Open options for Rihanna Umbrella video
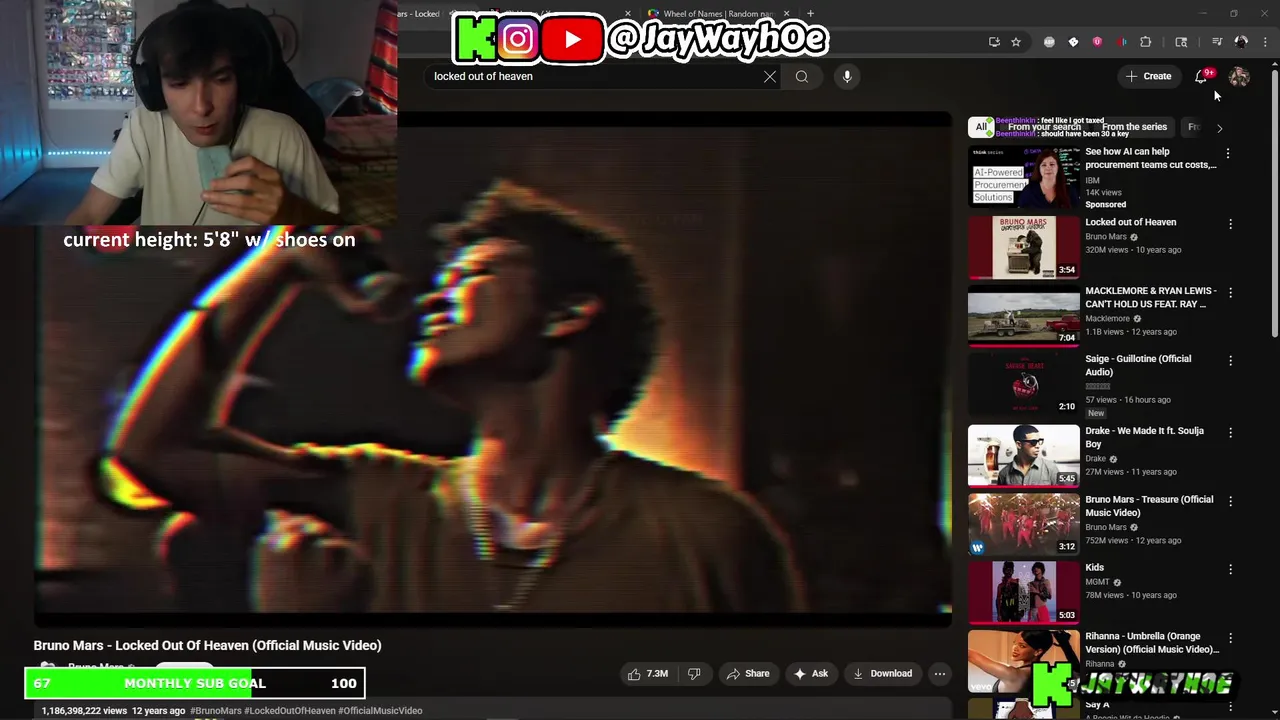Screen dimensions: 1280x720 (1231, 638)
